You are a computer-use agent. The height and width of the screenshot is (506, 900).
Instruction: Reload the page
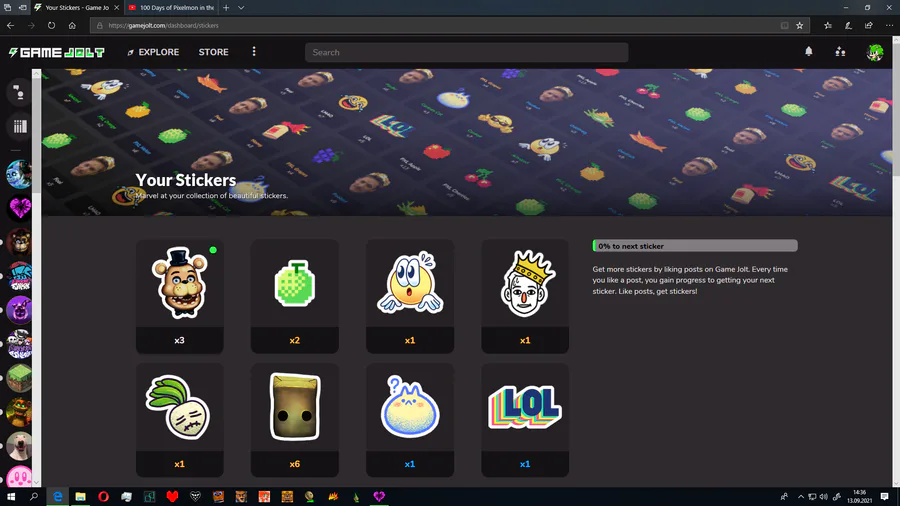pyautogui.click(x=52, y=25)
